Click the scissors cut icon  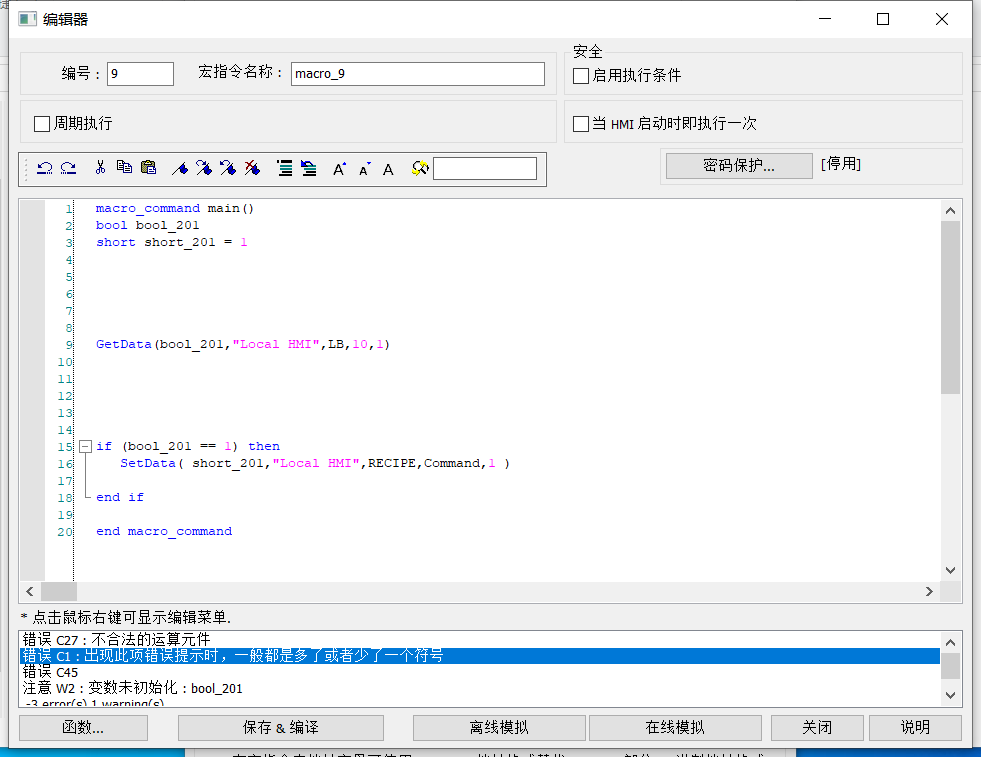(x=100, y=169)
